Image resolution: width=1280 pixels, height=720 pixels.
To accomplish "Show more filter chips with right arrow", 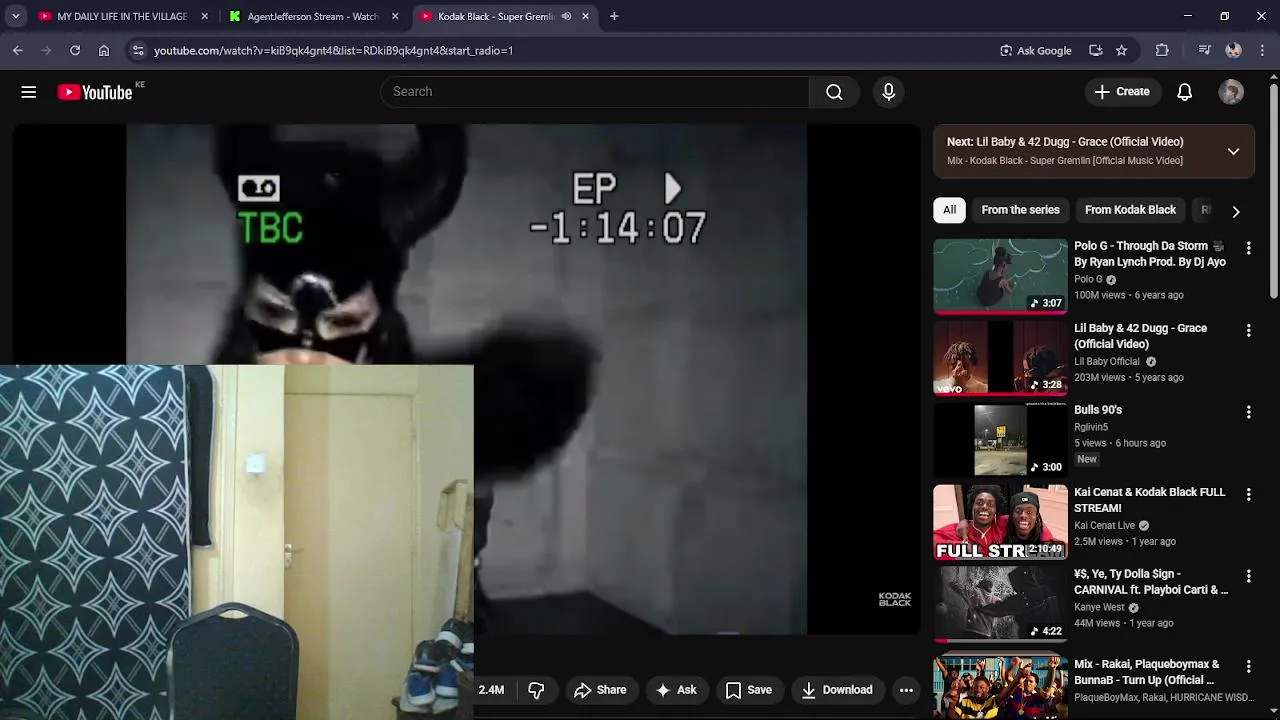I will [x=1236, y=211].
